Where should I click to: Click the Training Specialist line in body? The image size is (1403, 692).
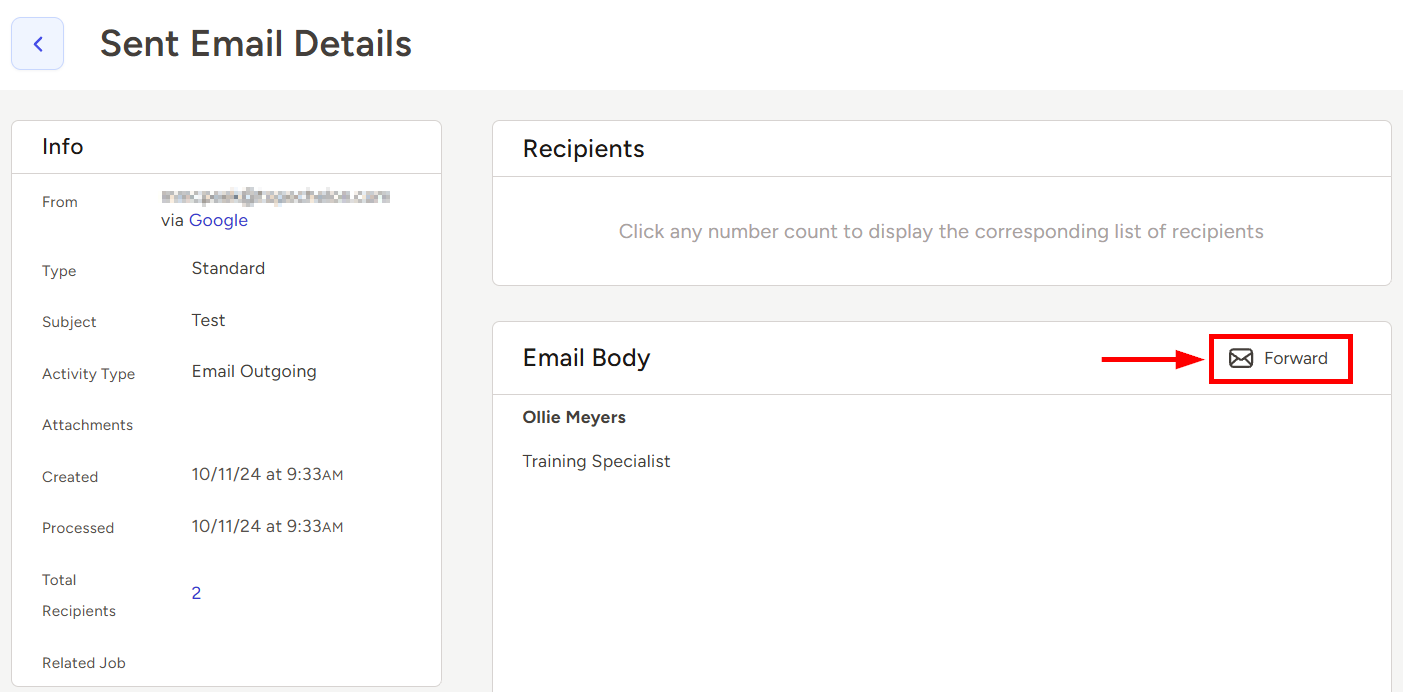tap(596, 461)
